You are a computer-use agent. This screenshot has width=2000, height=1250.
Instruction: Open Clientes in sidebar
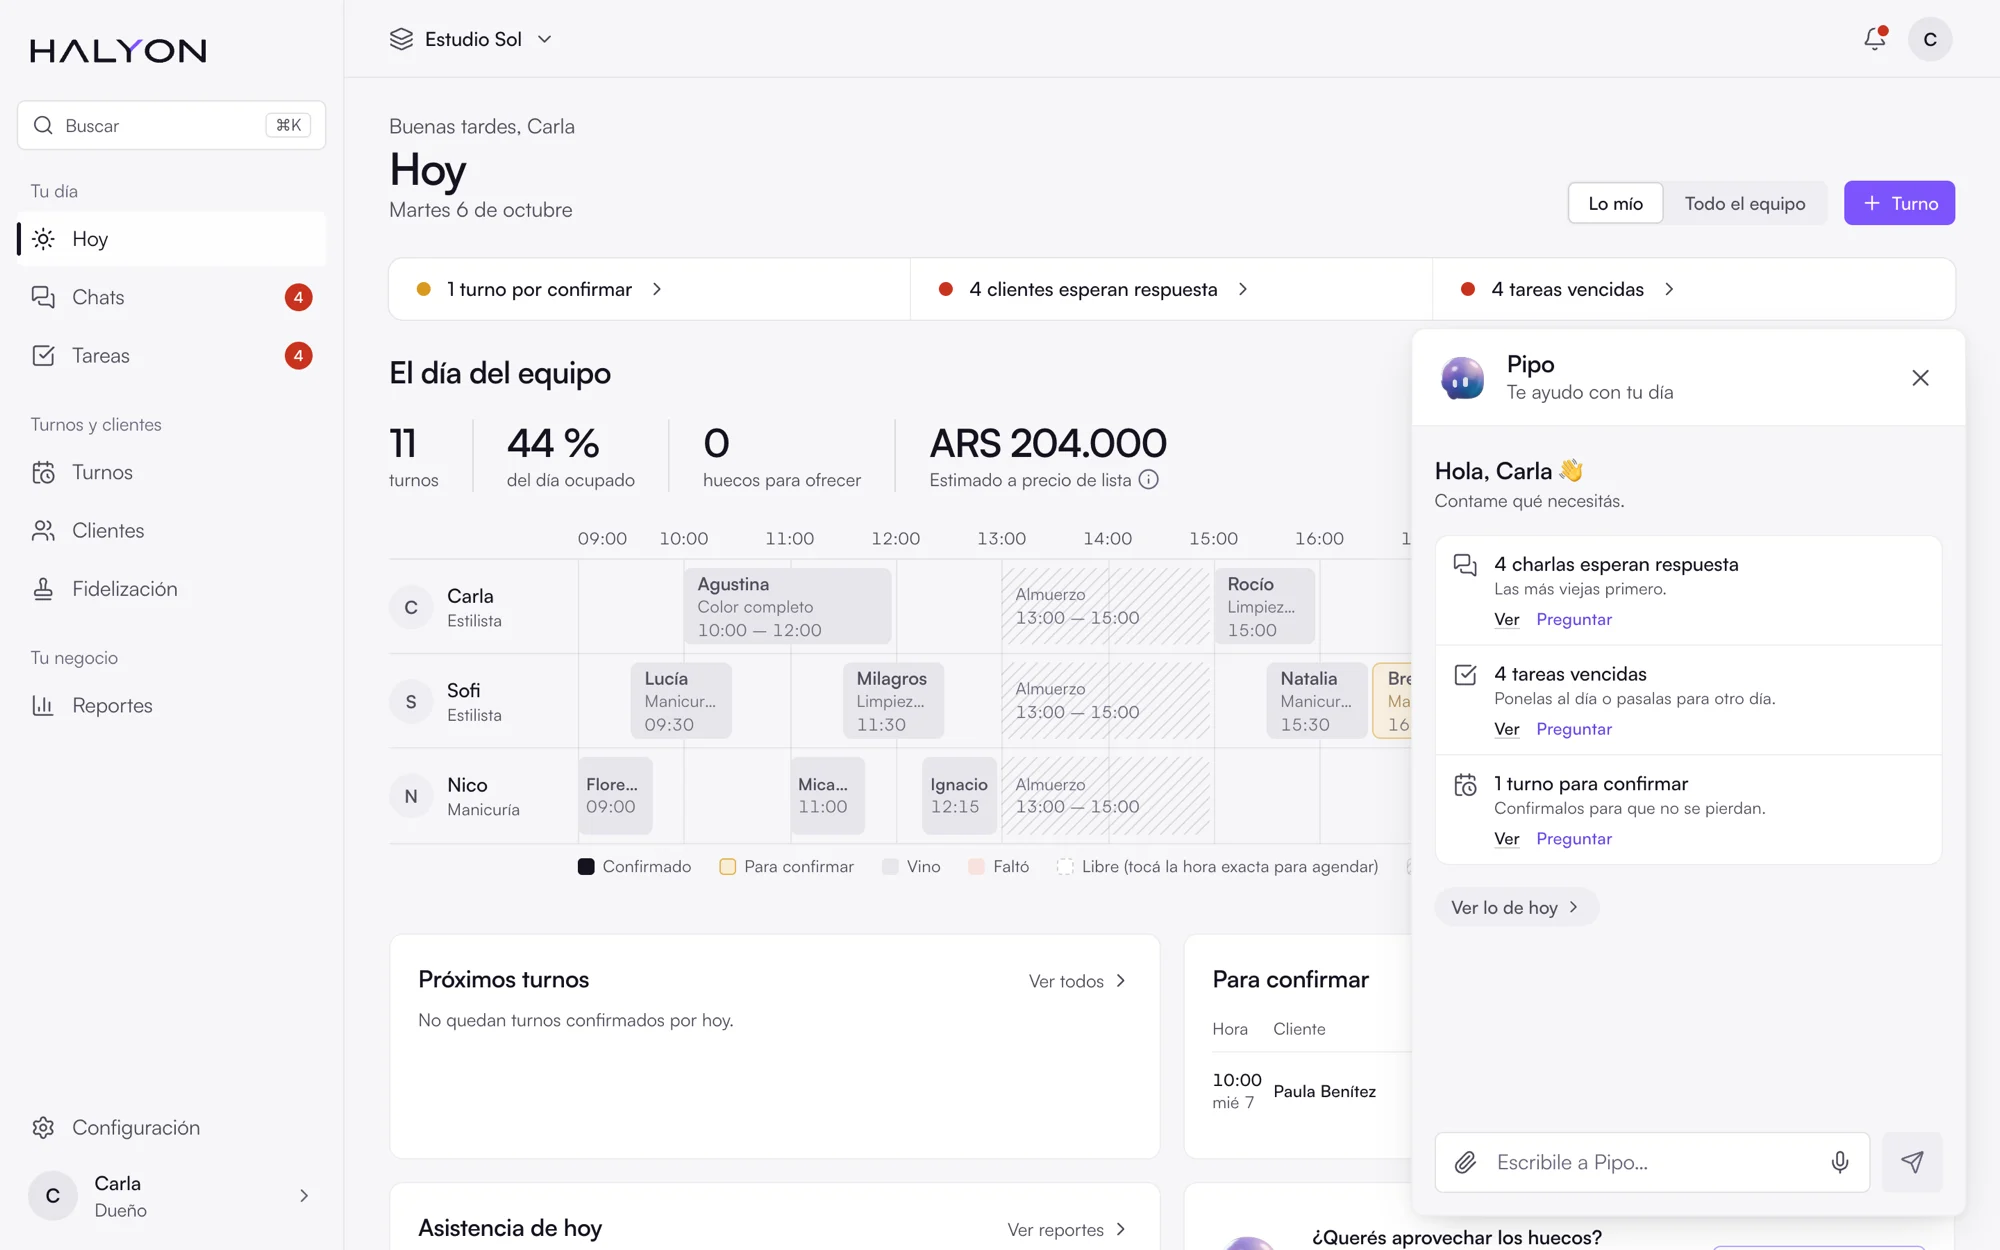pyautogui.click(x=171, y=530)
